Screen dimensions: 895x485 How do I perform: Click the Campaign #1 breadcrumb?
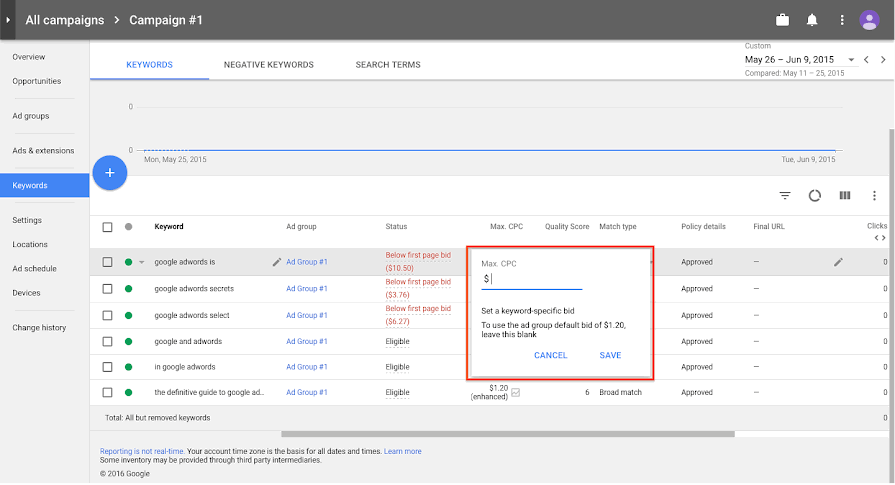(166, 20)
